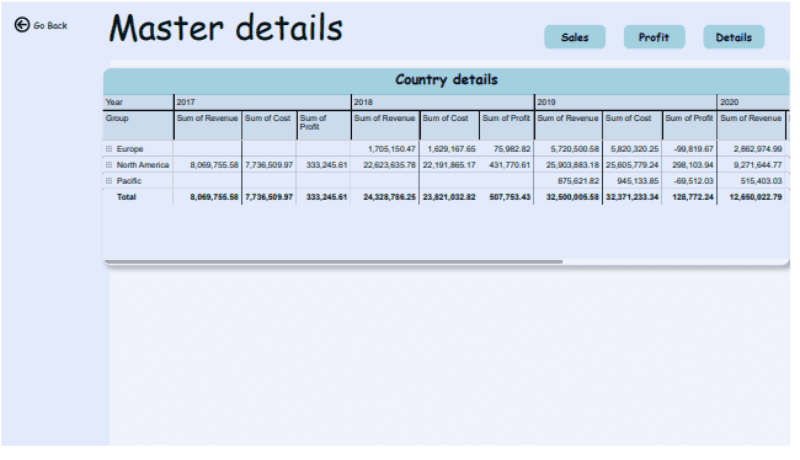Expand the Pacific group row
The image size is (800, 460).
tap(109, 182)
